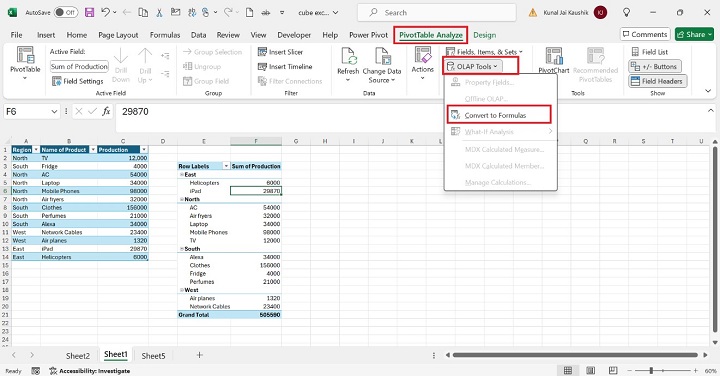Viewport: 720px width, 376px height.
Task: Click the insert function fx icon
Action: click(106, 111)
